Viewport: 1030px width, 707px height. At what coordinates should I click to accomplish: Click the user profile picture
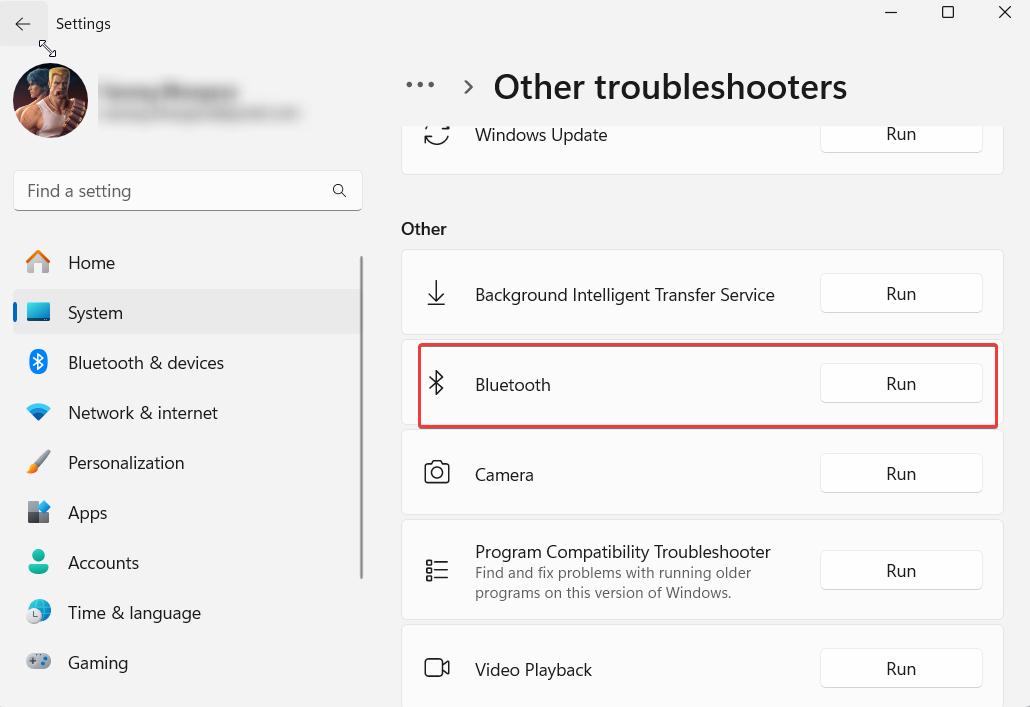coord(50,100)
